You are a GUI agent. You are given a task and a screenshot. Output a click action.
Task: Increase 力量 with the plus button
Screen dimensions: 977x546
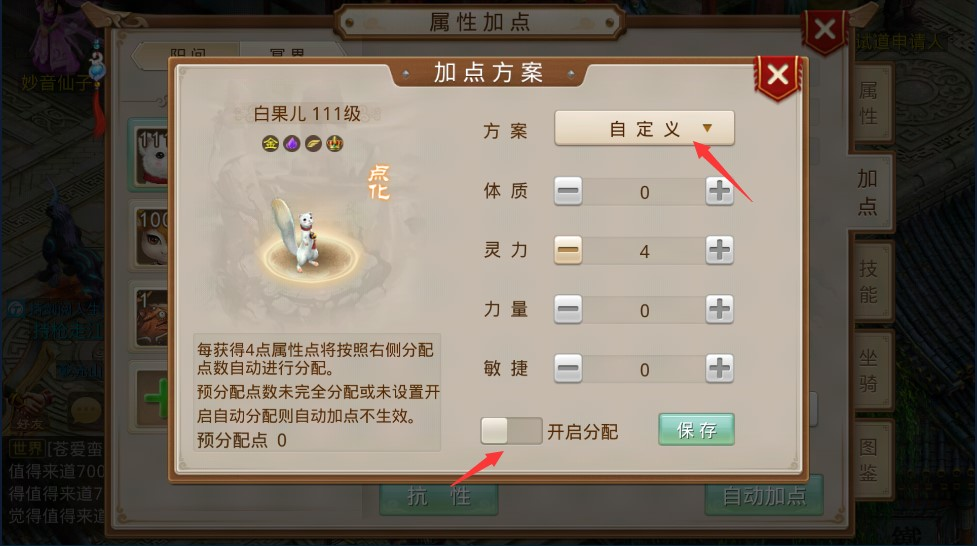719,309
